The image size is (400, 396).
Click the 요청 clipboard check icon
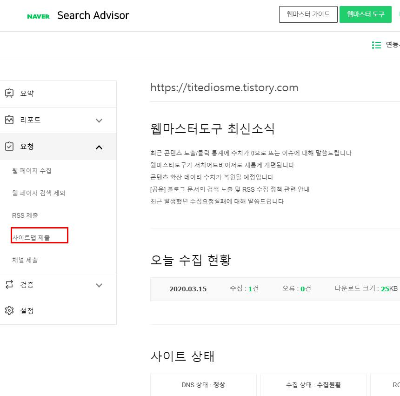coord(9,146)
